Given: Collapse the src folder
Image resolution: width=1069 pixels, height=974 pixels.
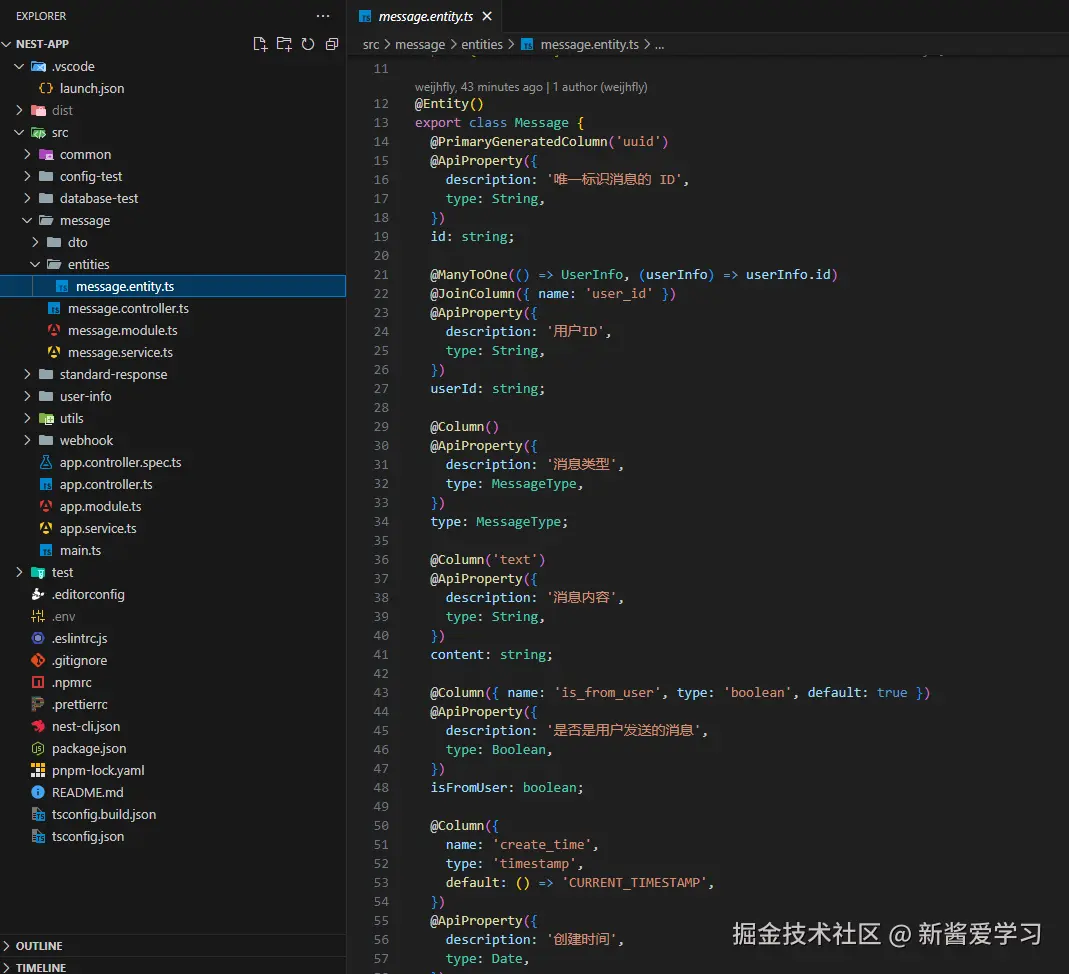Looking at the screenshot, I should (x=19, y=133).
